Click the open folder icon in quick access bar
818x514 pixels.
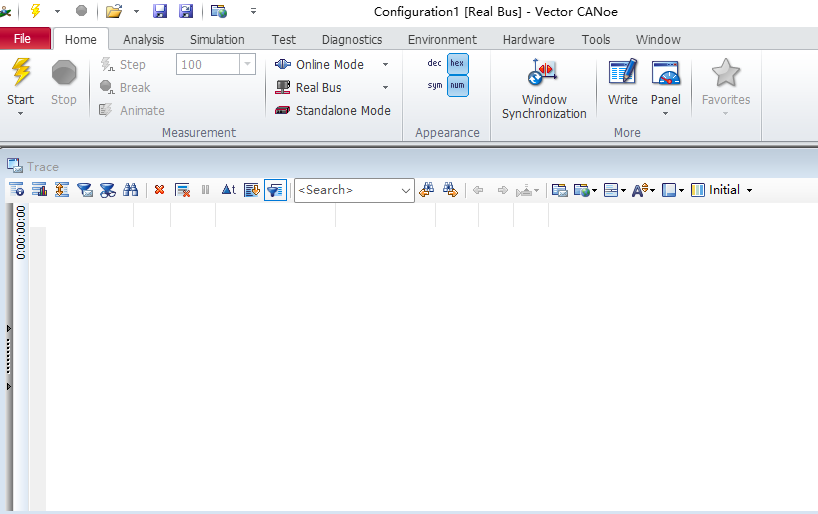click(x=113, y=11)
